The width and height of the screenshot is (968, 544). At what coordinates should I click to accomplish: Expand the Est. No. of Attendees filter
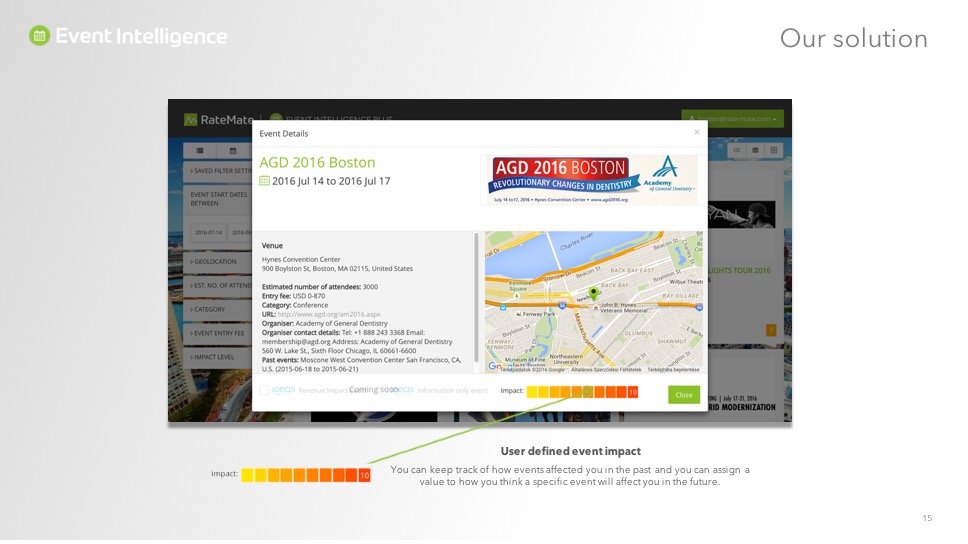tap(217, 285)
